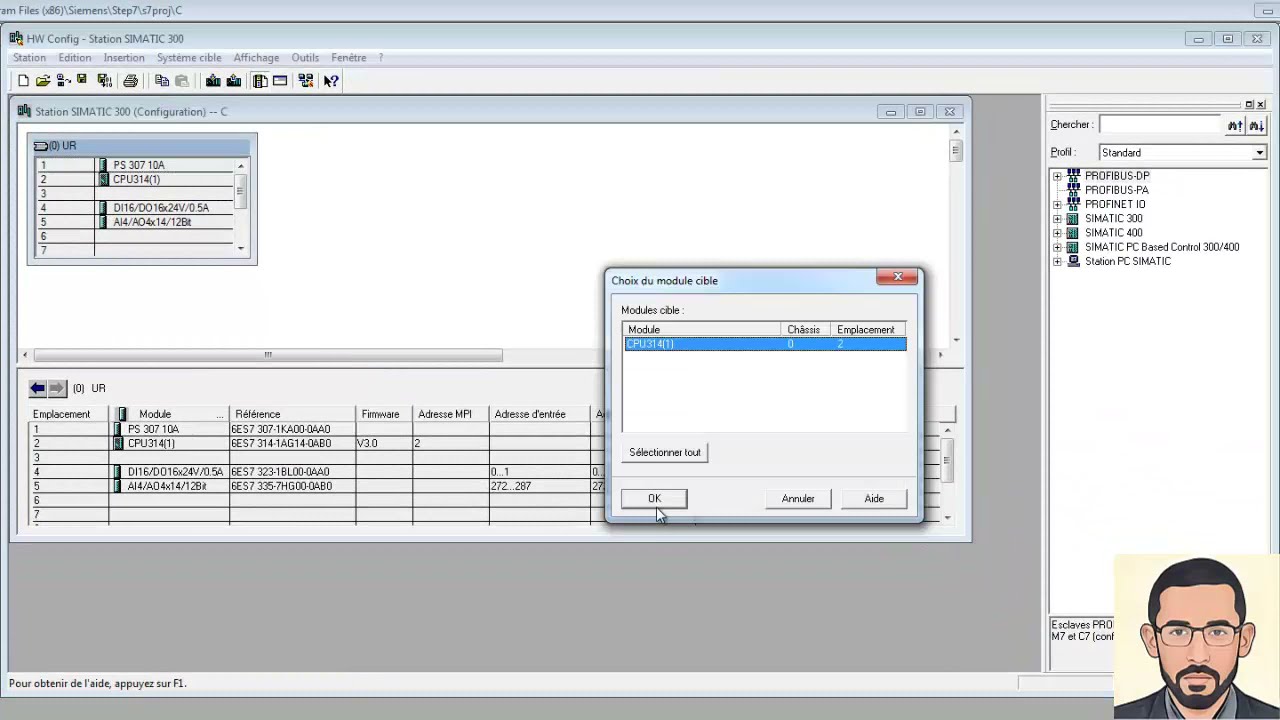Select the PROFIBUS-PA catalog item
The height and width of the screenshot is (720, 1280).
pyautogui.click(x=1116, y=190)
